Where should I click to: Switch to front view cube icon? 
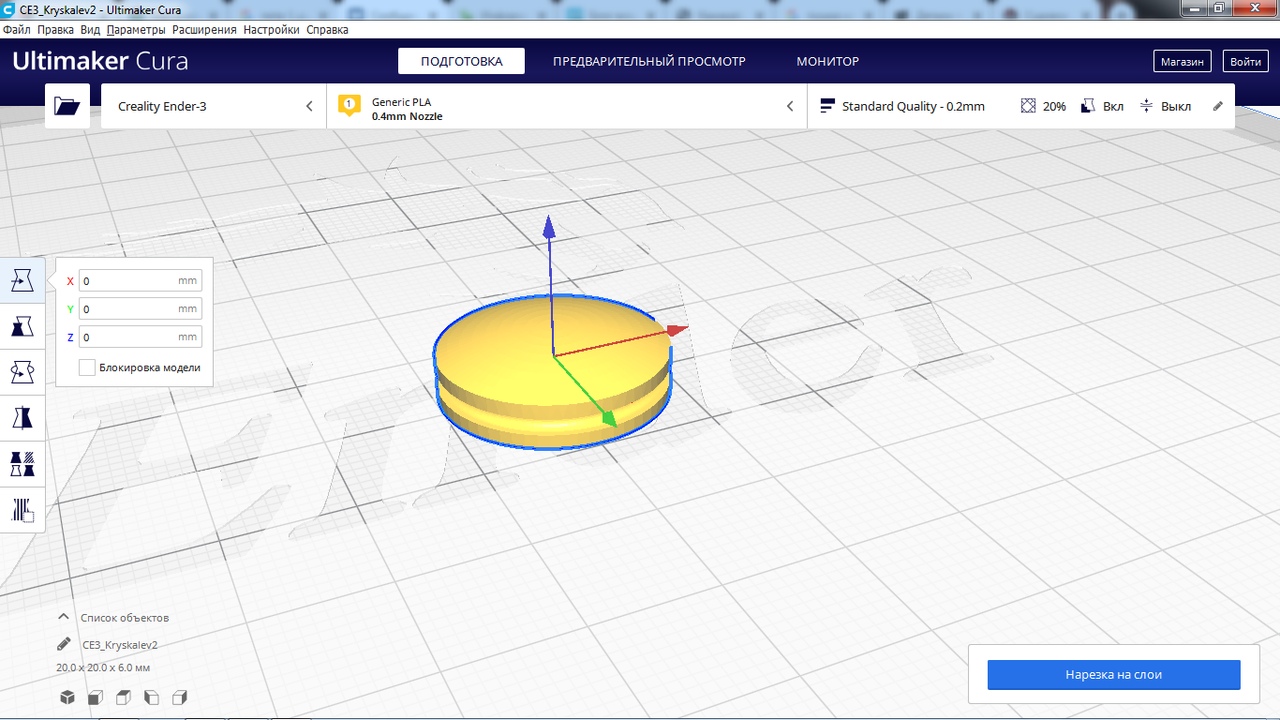[95, 697]
